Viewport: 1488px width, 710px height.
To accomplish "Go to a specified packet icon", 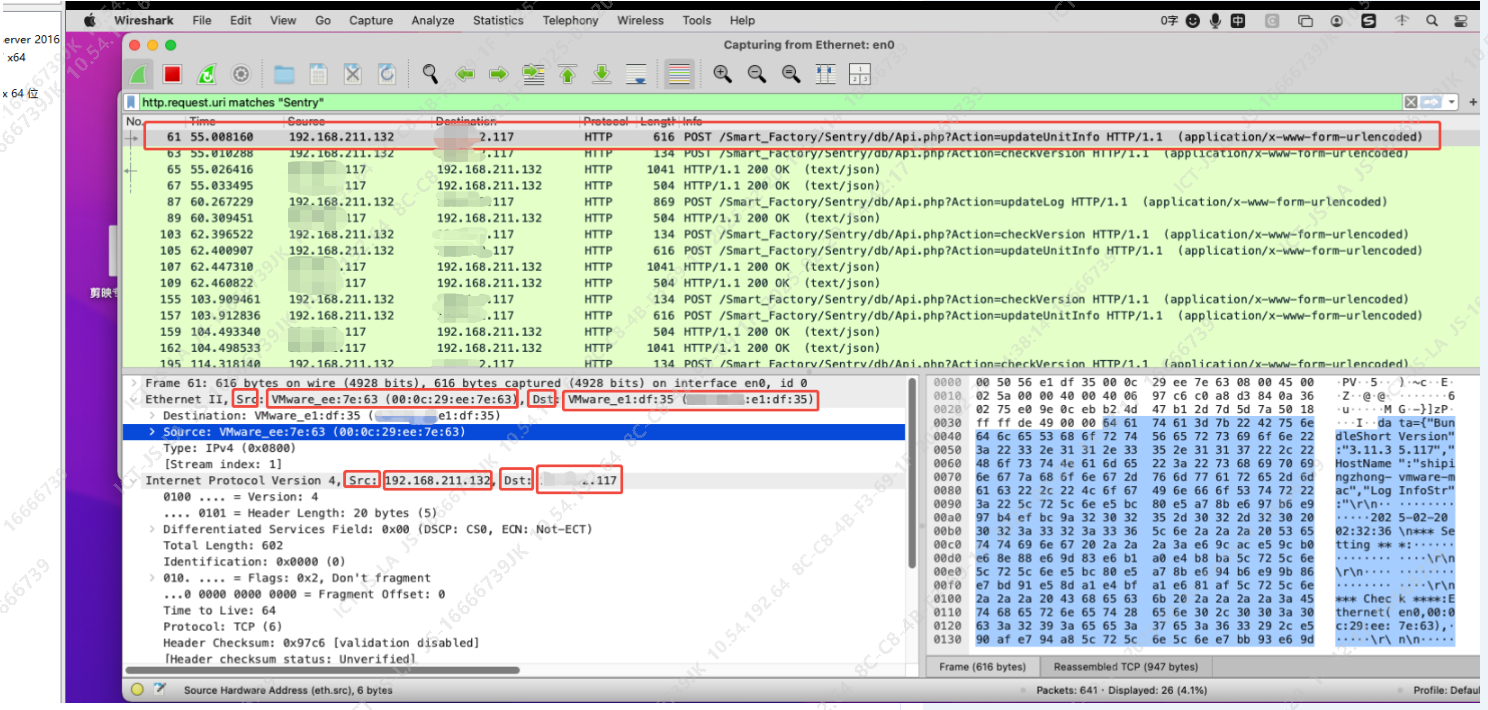I will click(x=534, y=74).
